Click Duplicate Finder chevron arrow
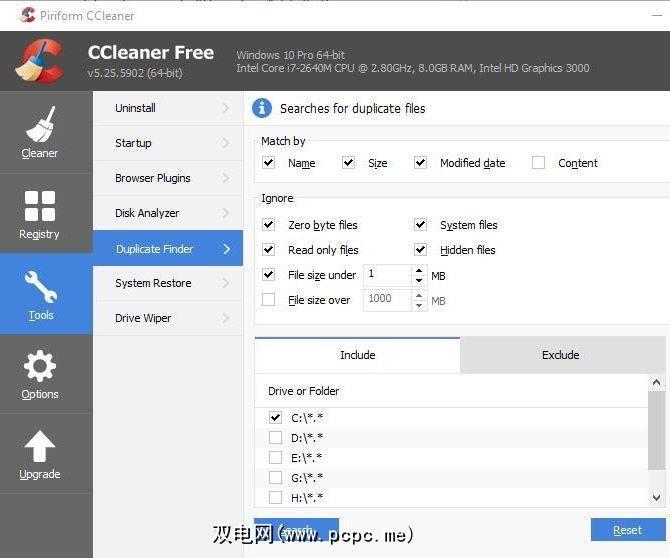The height and width of the screenshot is (558, 670). (x=226, y=249)
